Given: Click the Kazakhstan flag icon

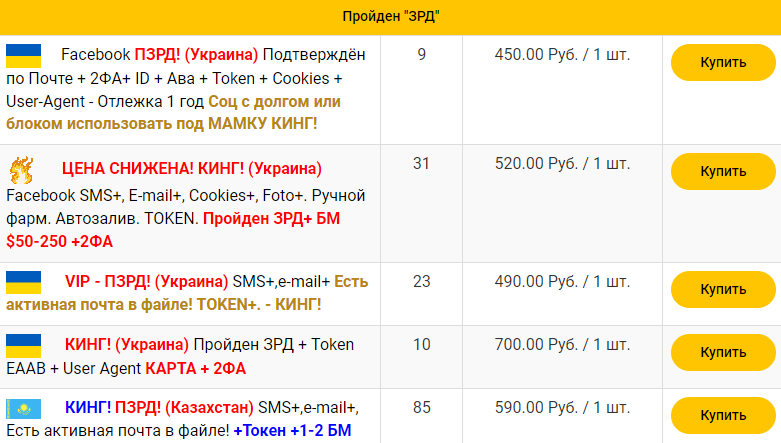Looking at the screenshot, I should 23,409.
